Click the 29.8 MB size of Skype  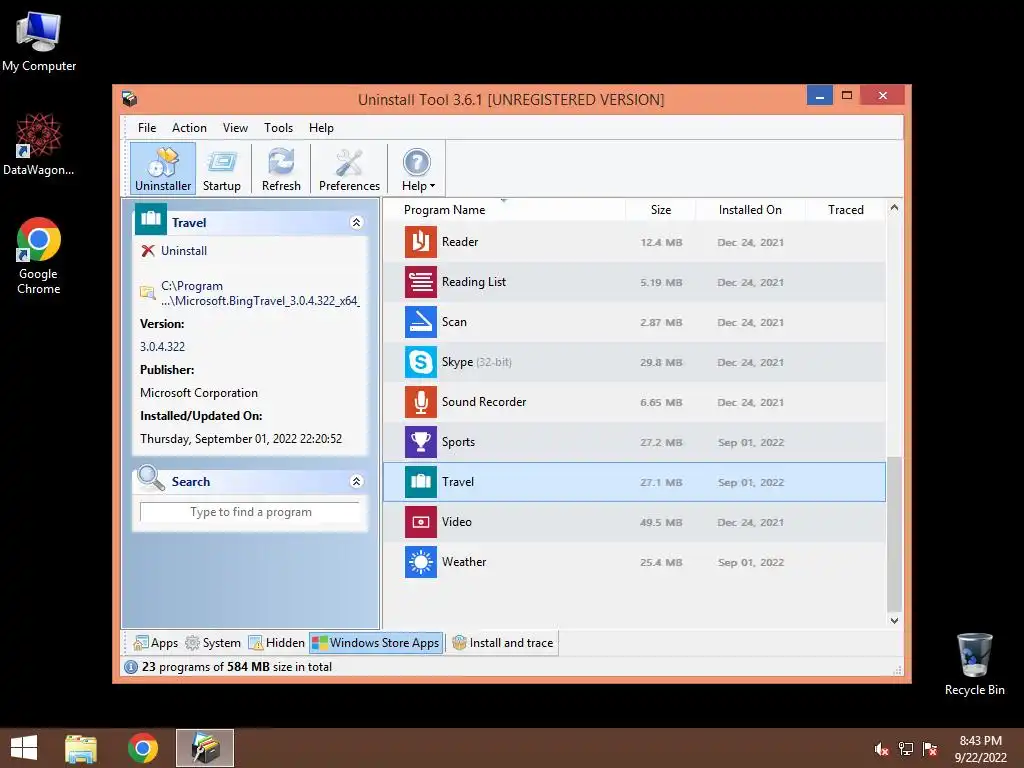[x=661, y=362]
